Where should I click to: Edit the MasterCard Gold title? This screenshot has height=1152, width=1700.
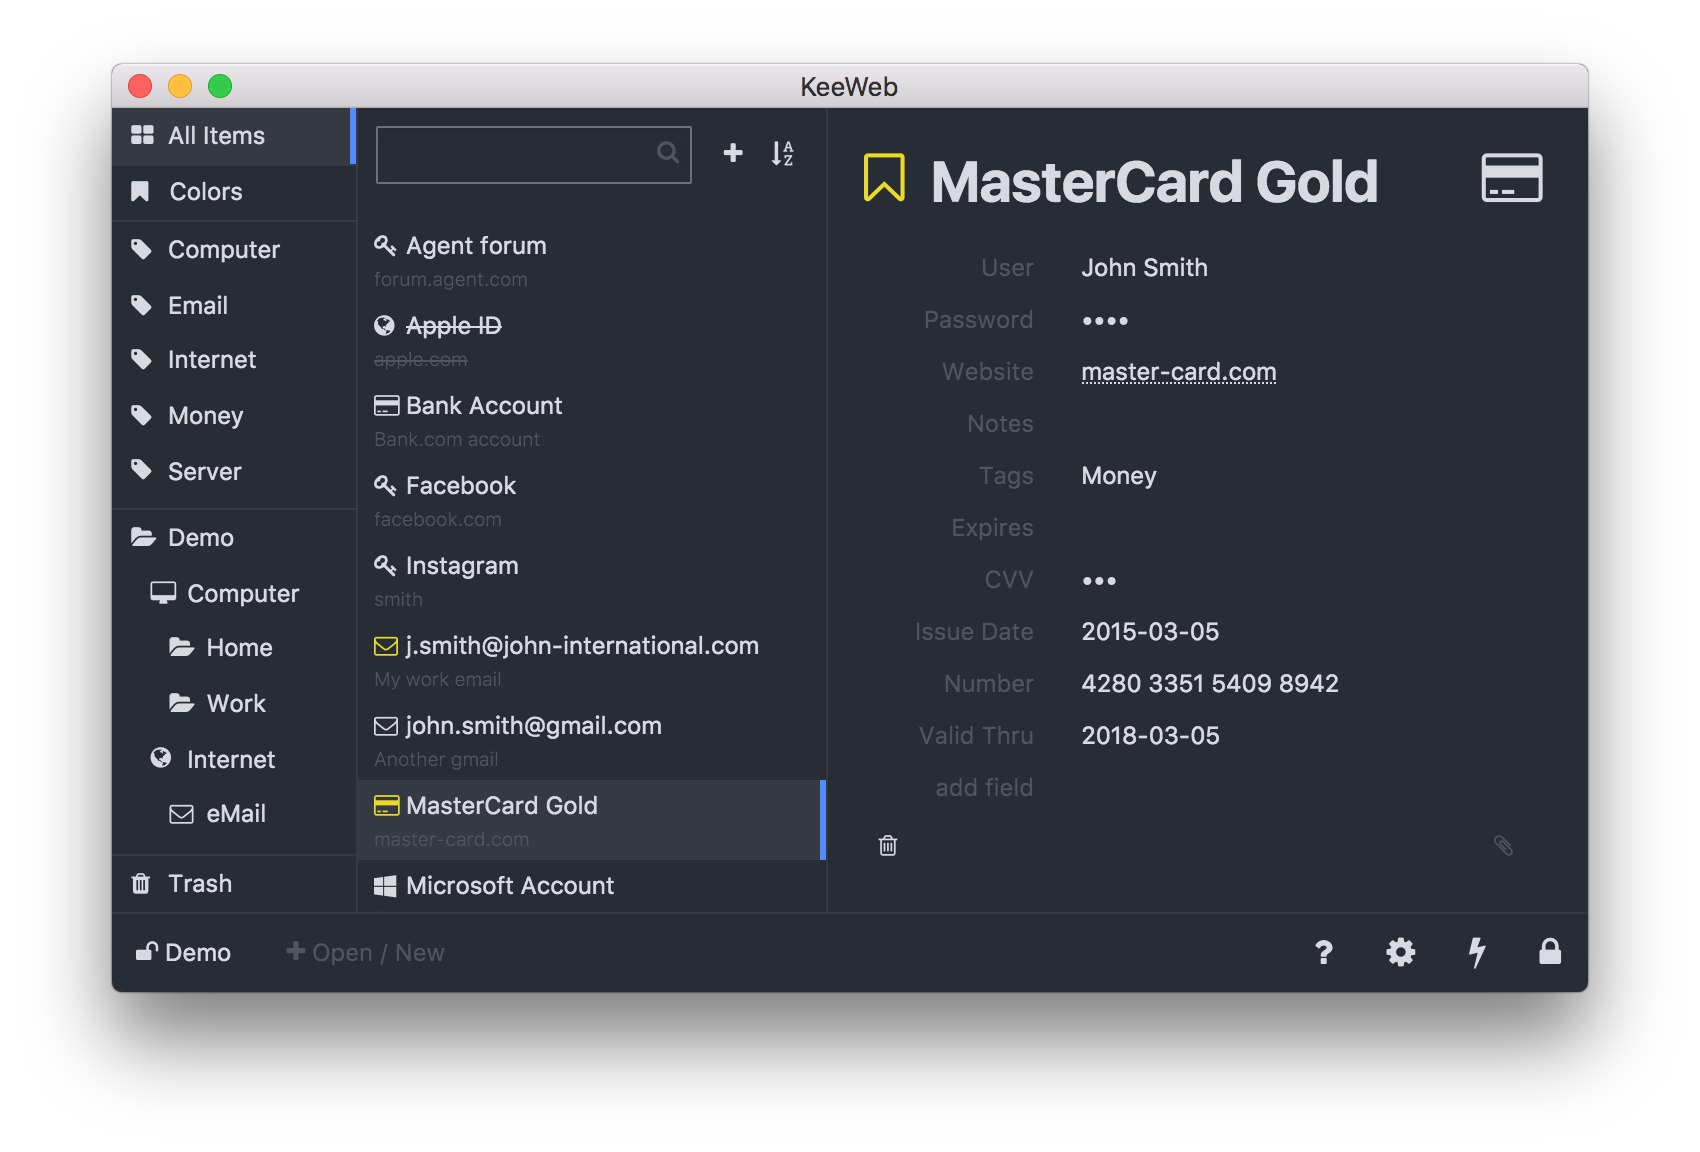1154,181
